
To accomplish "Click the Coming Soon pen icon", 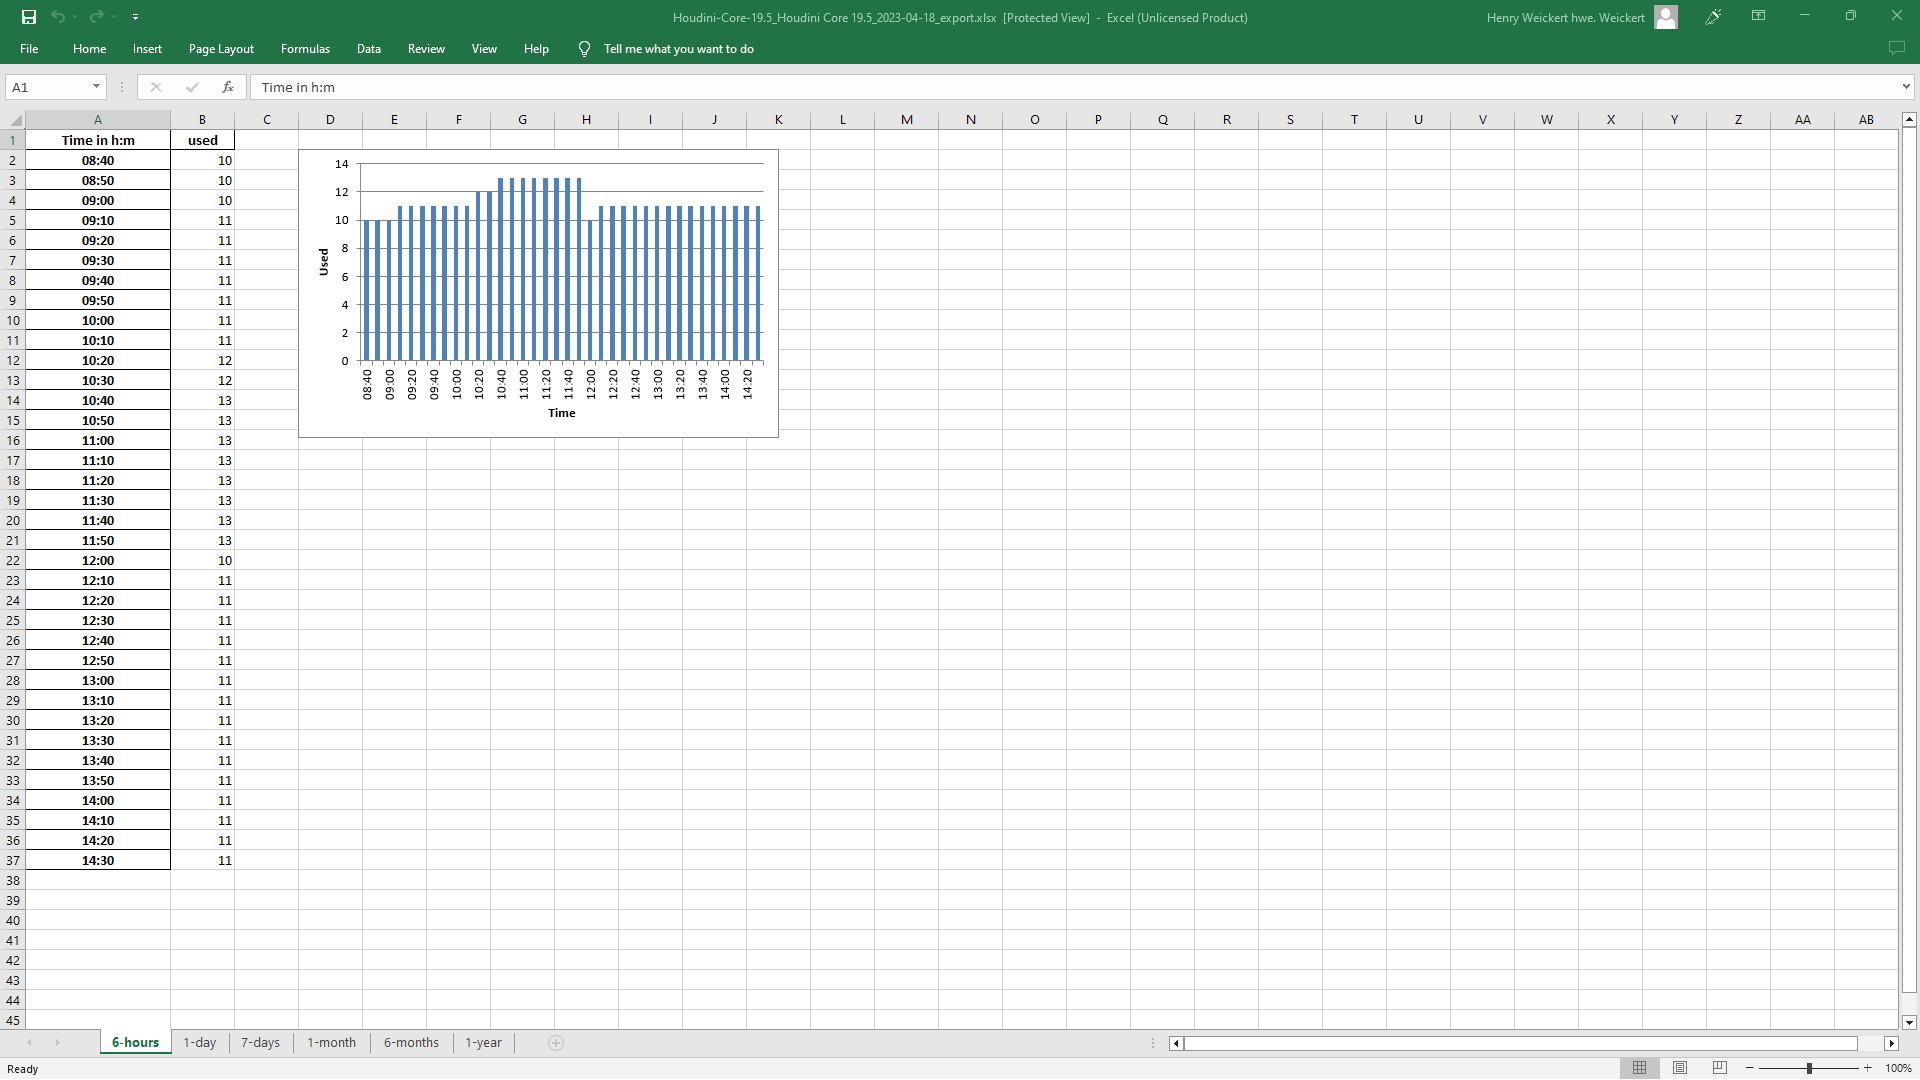I will click(1713, 17).
